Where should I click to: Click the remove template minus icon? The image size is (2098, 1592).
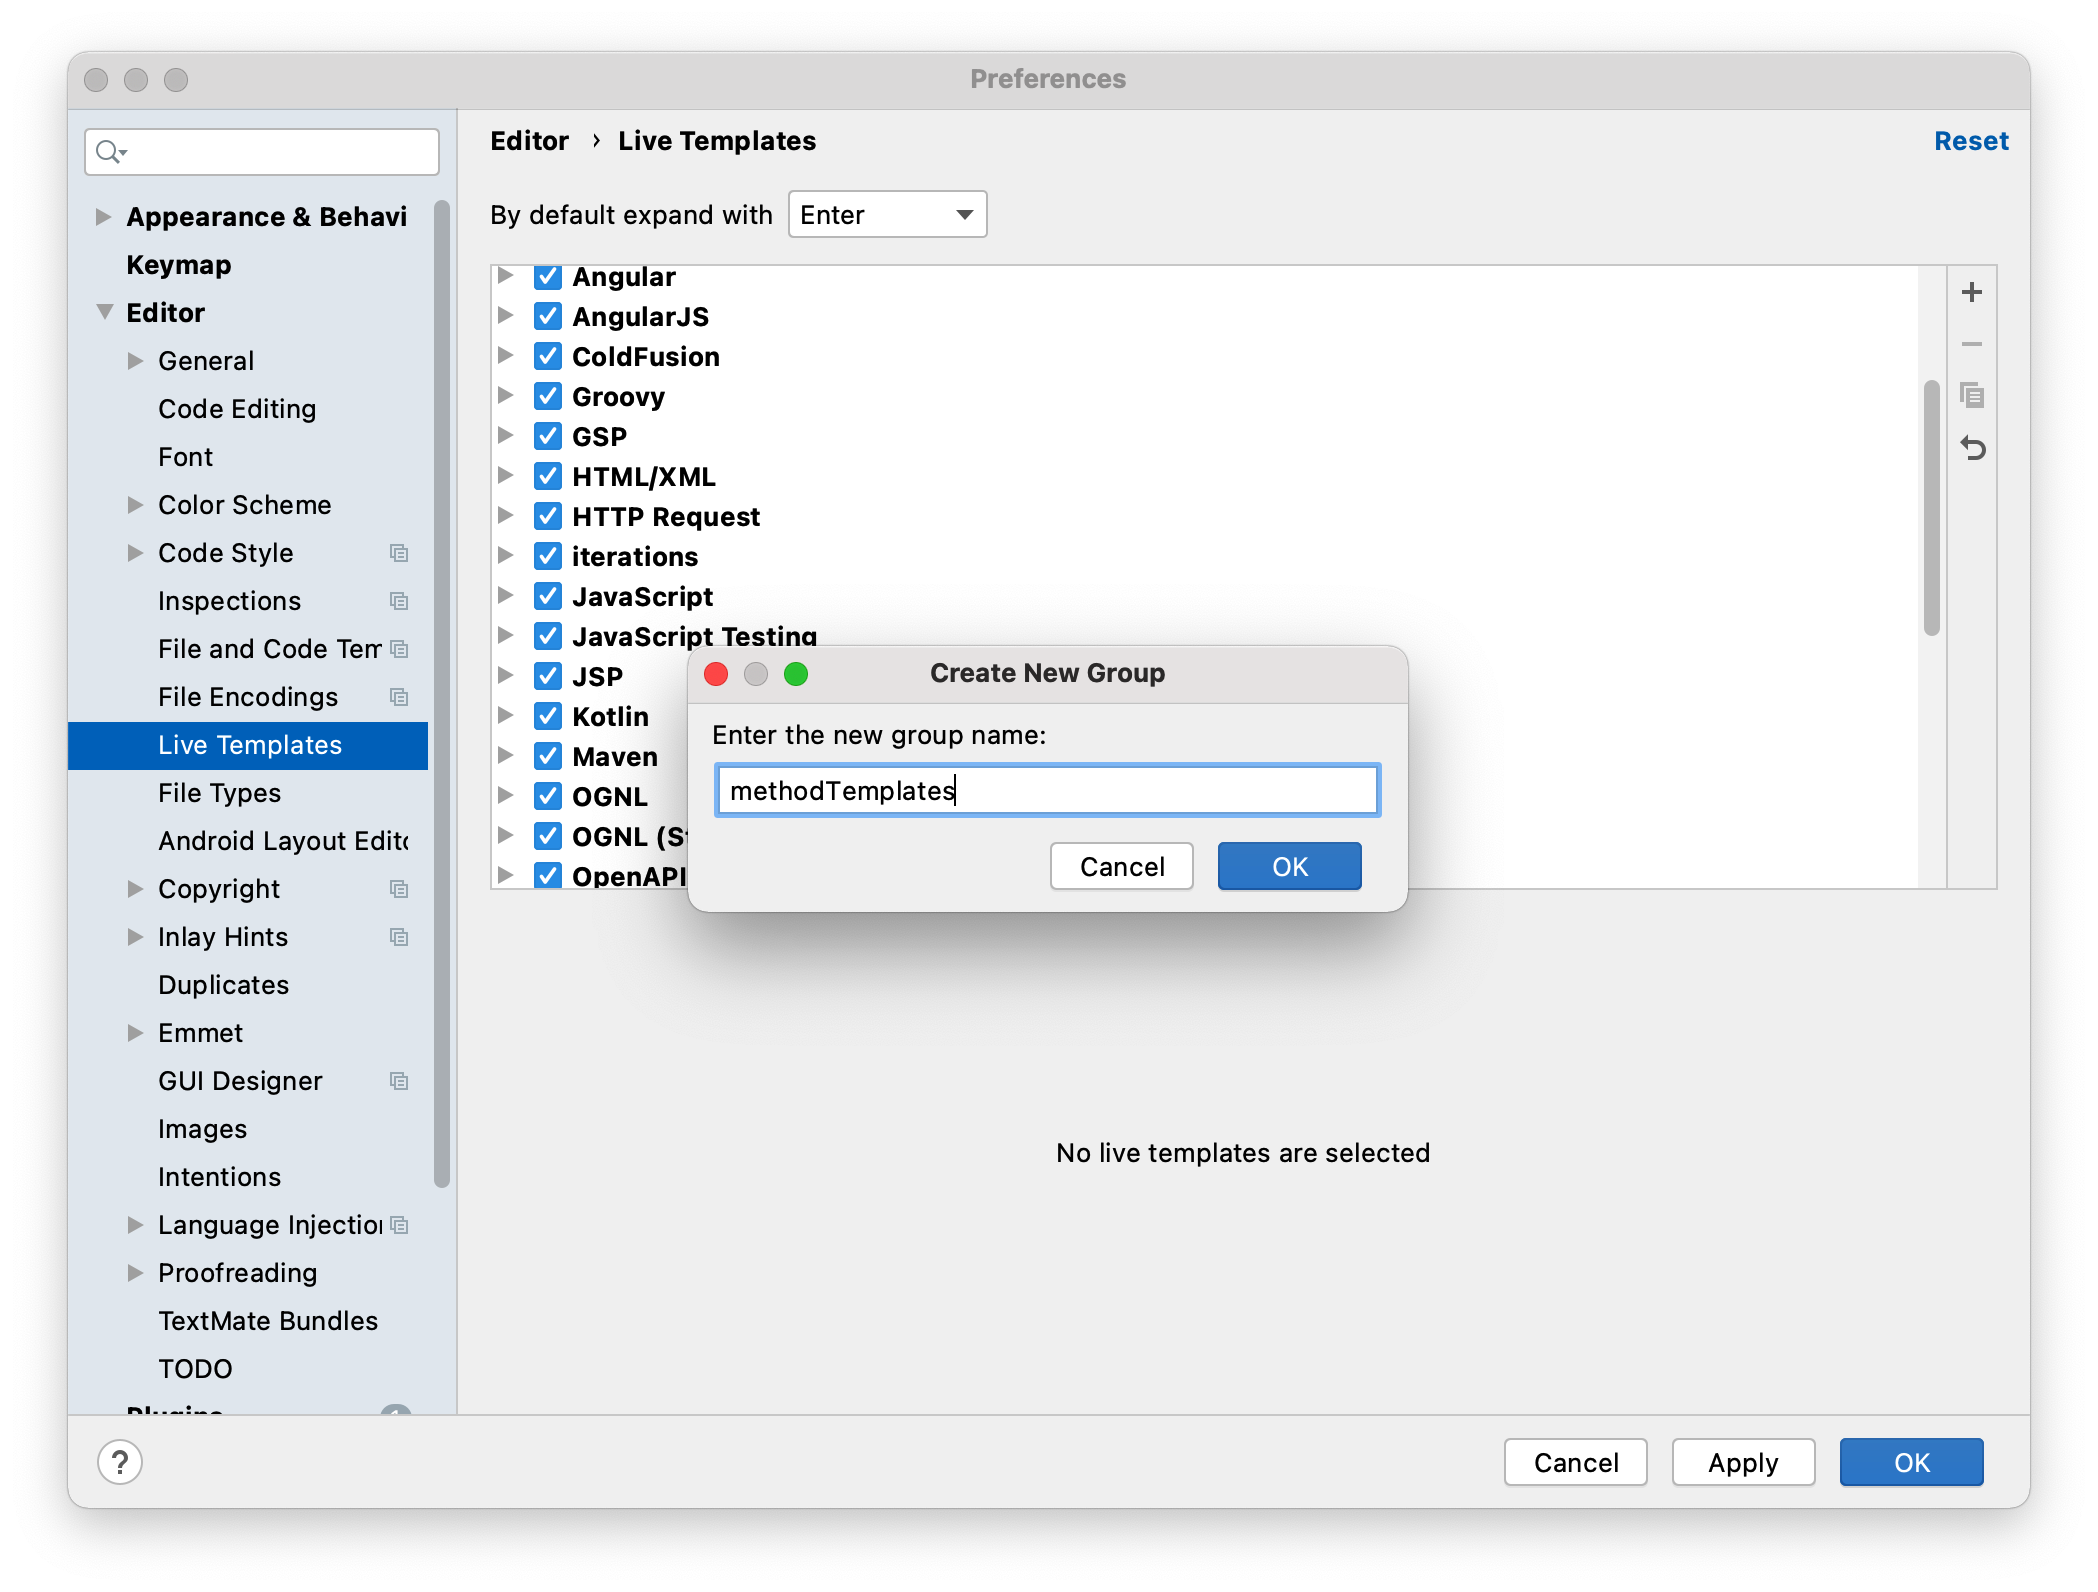(x=1971, y=344)
